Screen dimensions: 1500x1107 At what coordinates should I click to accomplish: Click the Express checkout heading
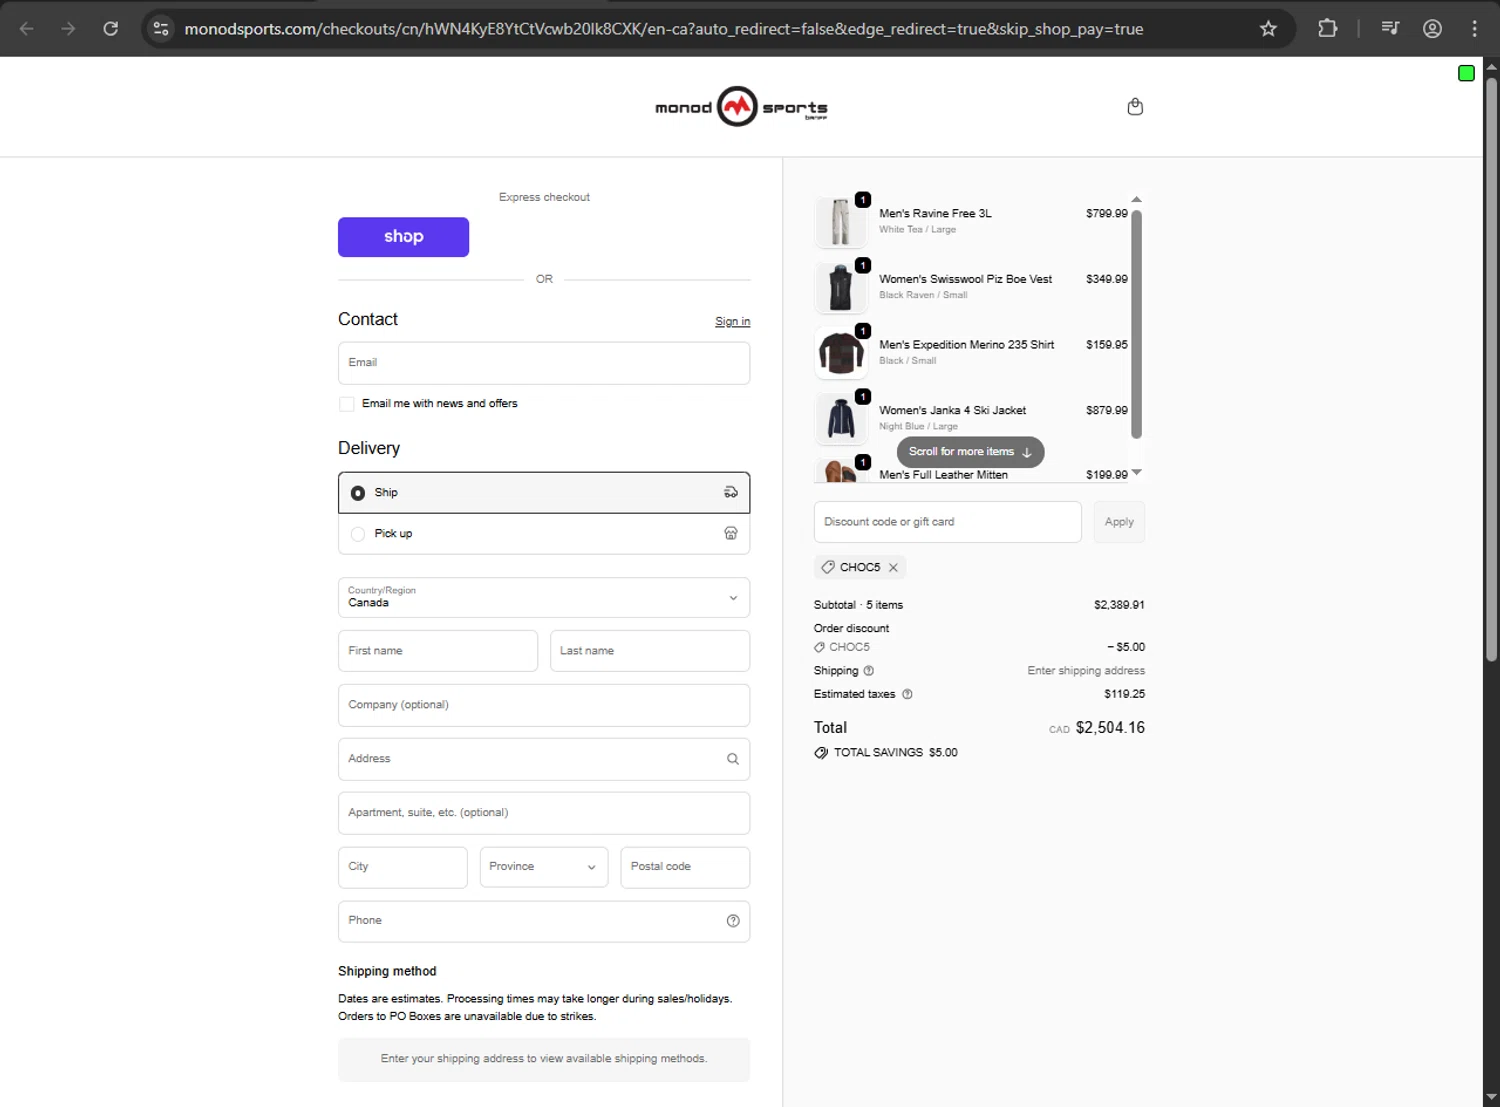[x=544, y=197]
